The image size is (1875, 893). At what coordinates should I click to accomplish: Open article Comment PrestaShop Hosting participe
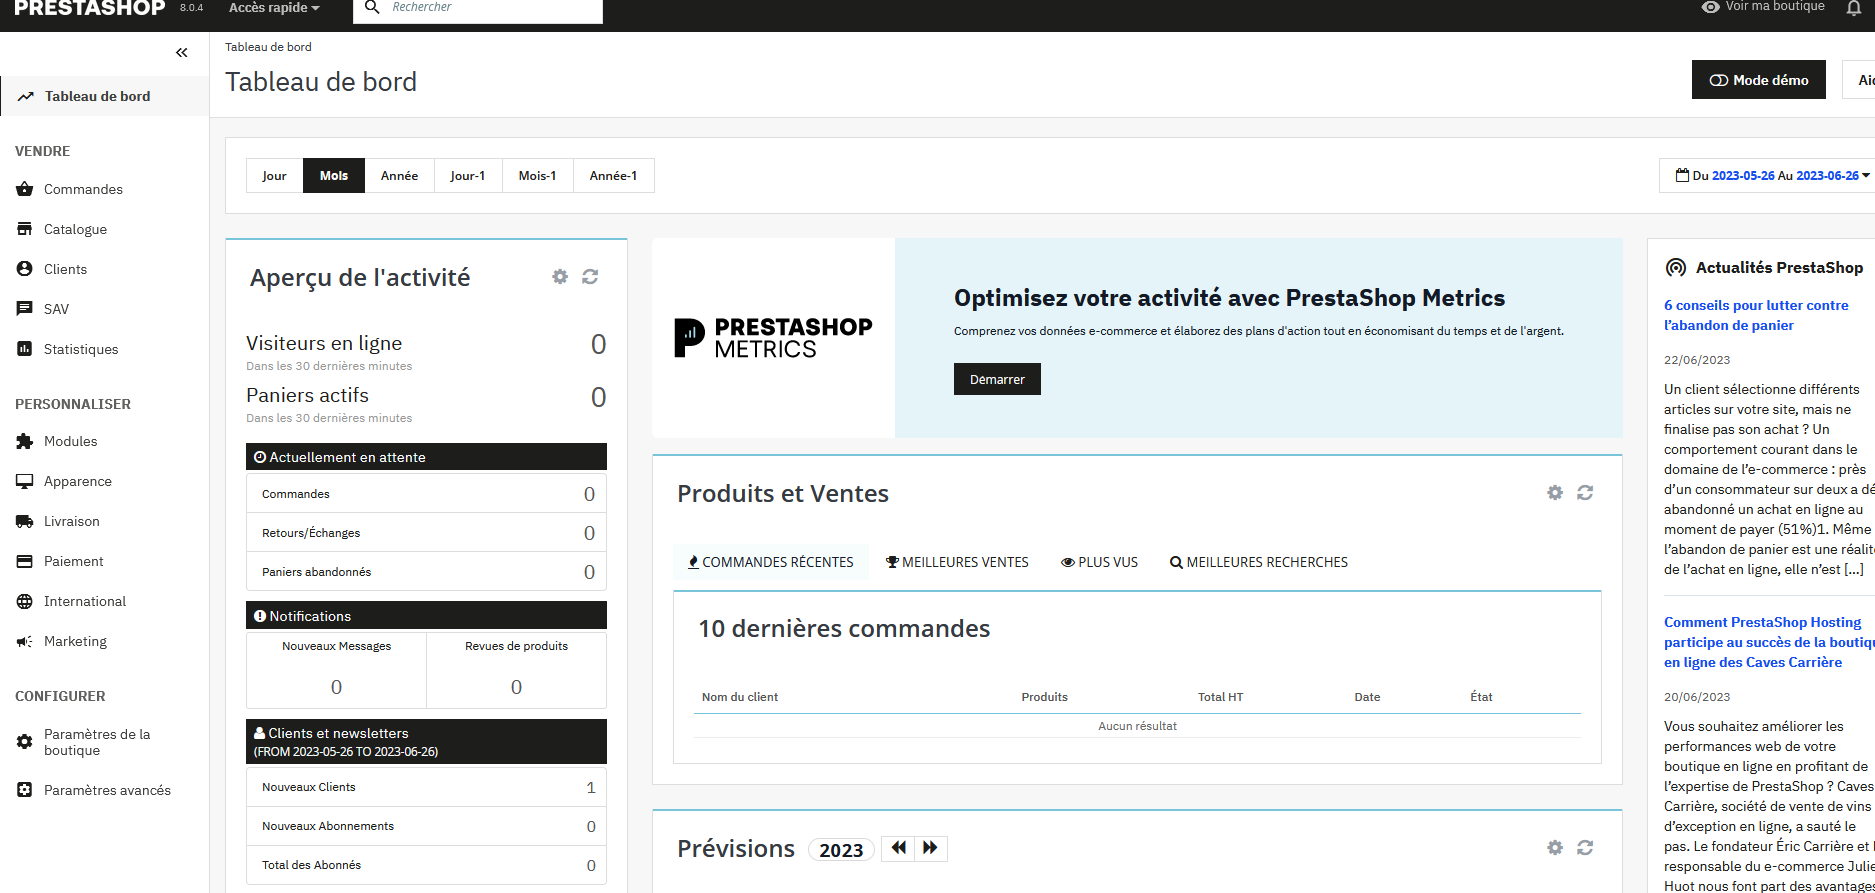[1768, 642]
